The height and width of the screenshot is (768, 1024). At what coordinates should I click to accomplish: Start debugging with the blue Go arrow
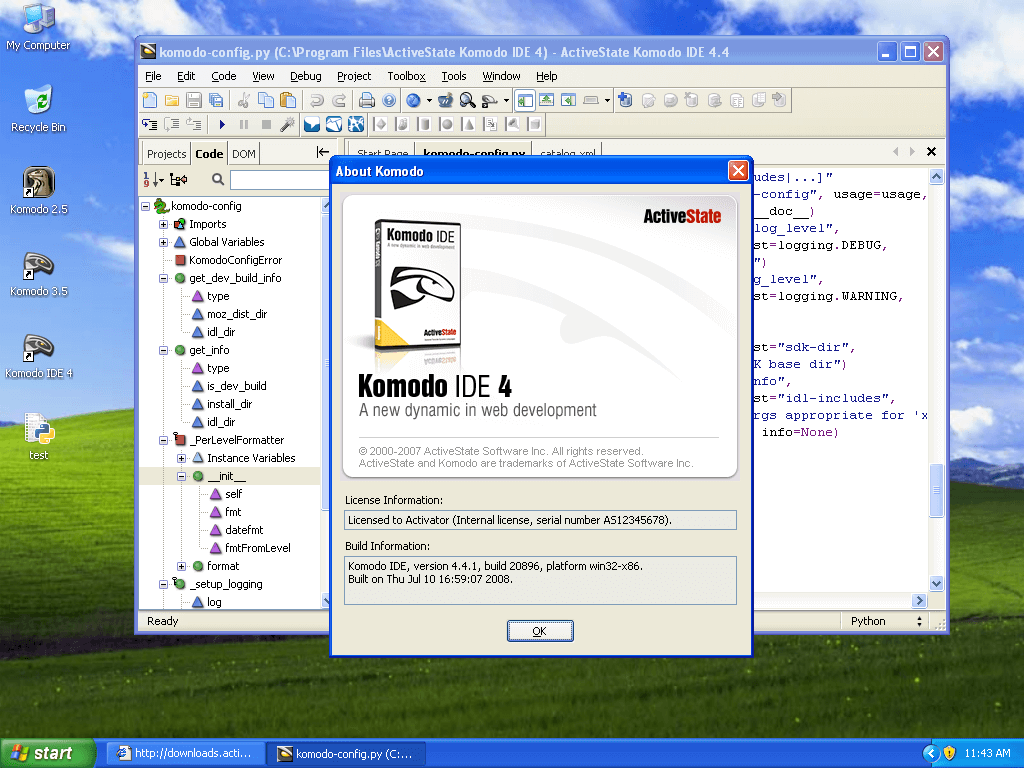pyautogui.click(x=222, y=124)
